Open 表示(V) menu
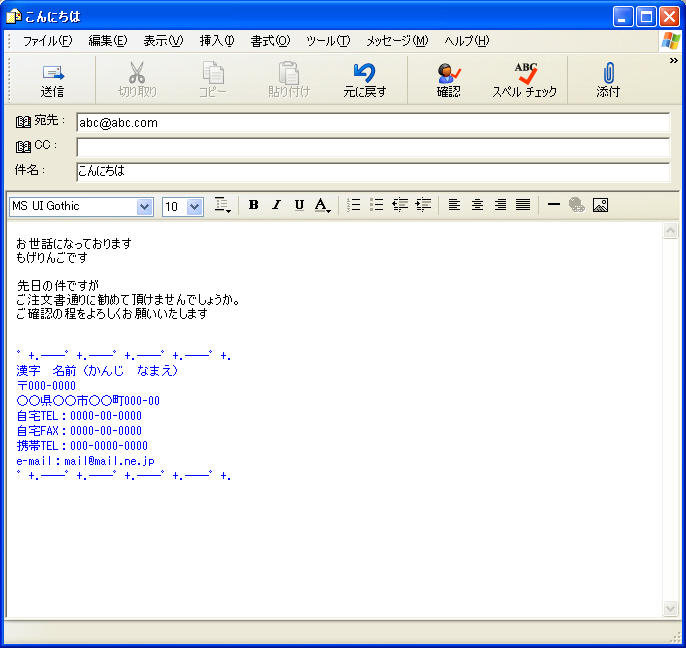The height and width of the screenshot is (648, 686). click(163, 41)
